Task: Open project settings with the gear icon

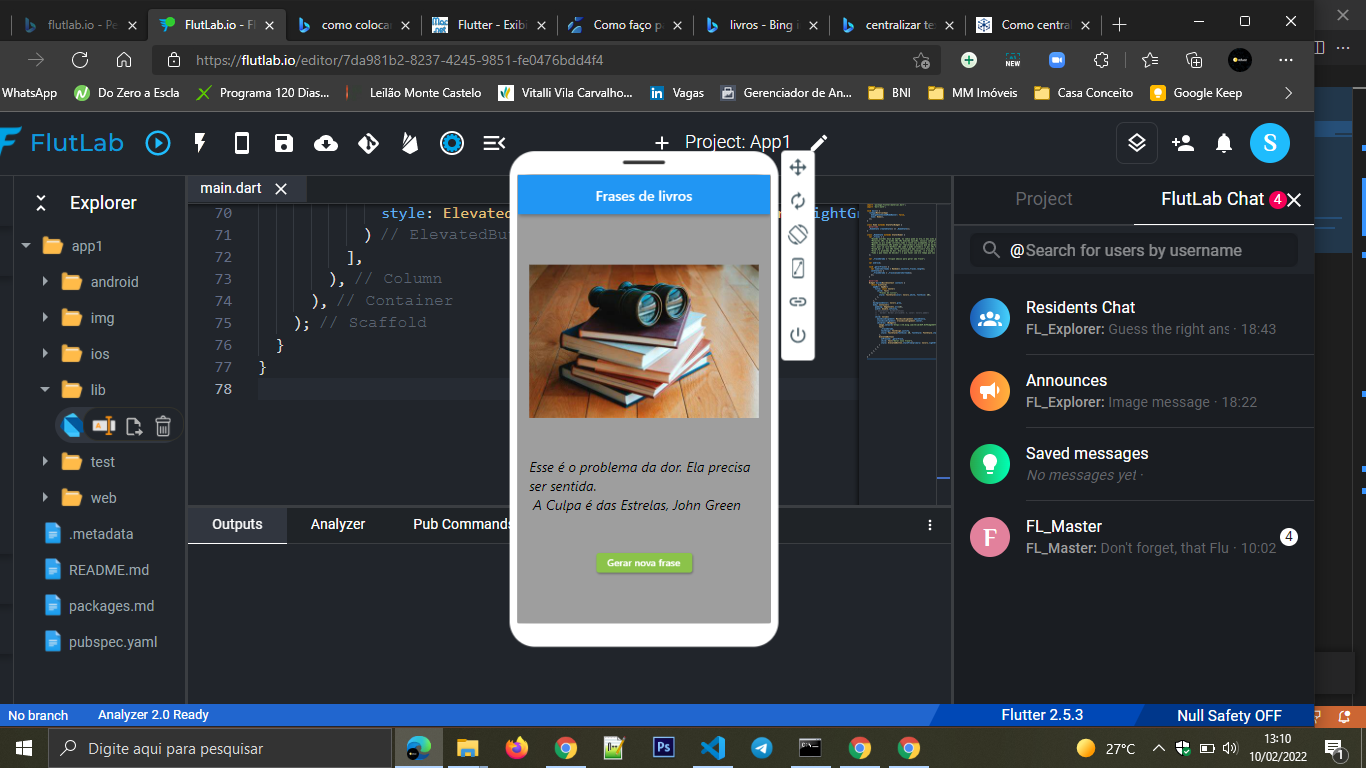Action: [x=452, y=143]
